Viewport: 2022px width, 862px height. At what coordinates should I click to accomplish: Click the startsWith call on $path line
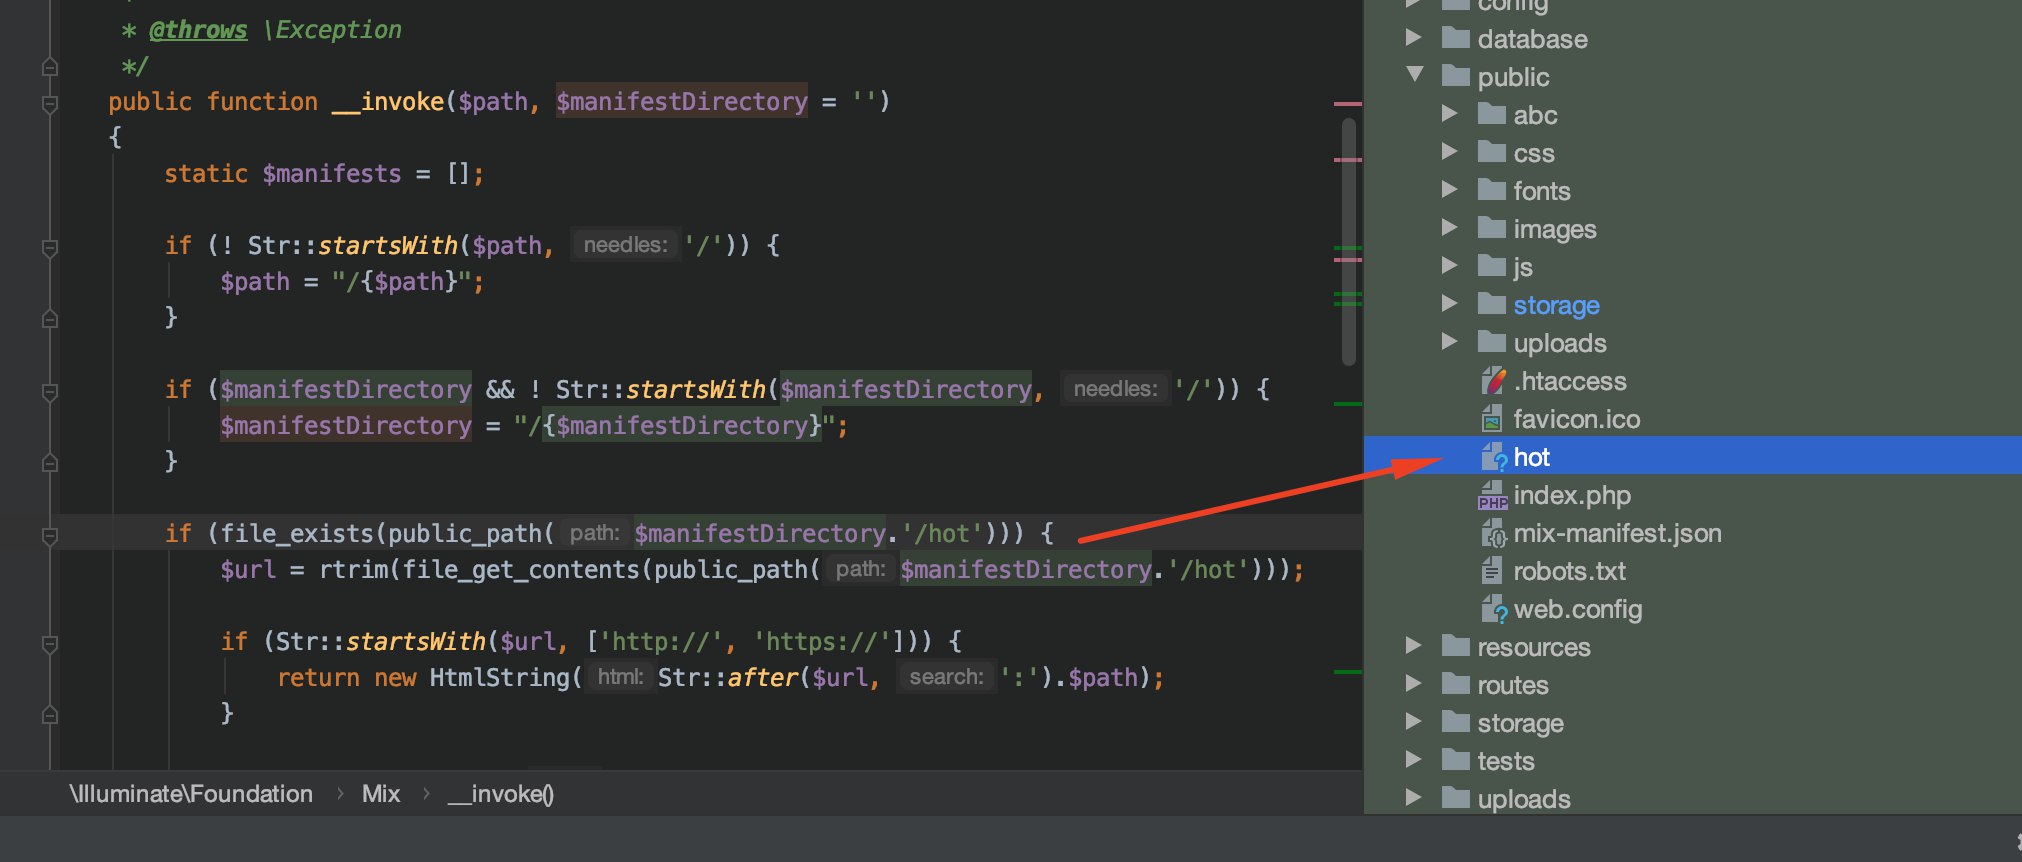[x=388, y=246]
